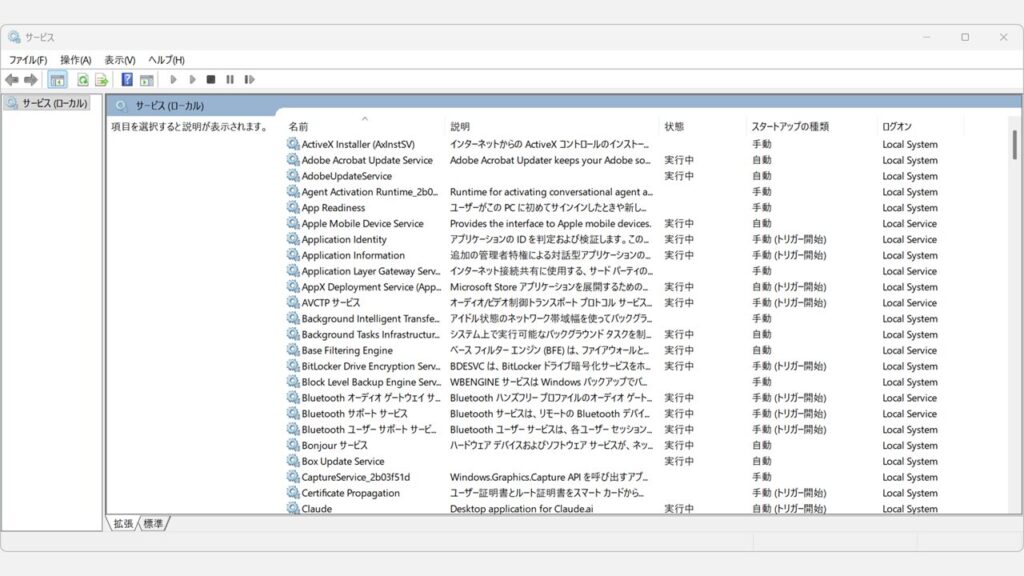1024x576 pixels.
Task: Open the 表示 menu
Action: pyautogui.click(x=119, y=59)
